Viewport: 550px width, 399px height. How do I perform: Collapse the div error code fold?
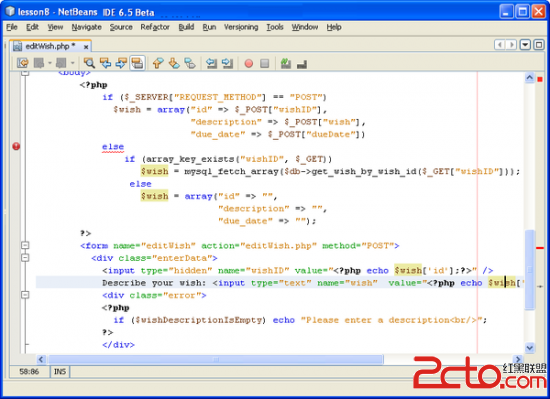click(25, 295)
